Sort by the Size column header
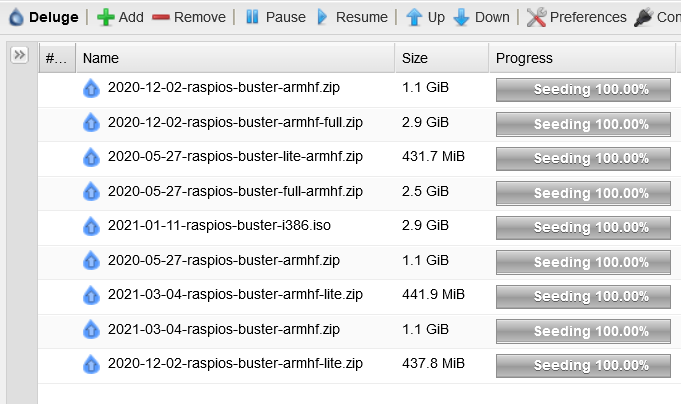 click(x=442, y=58)
